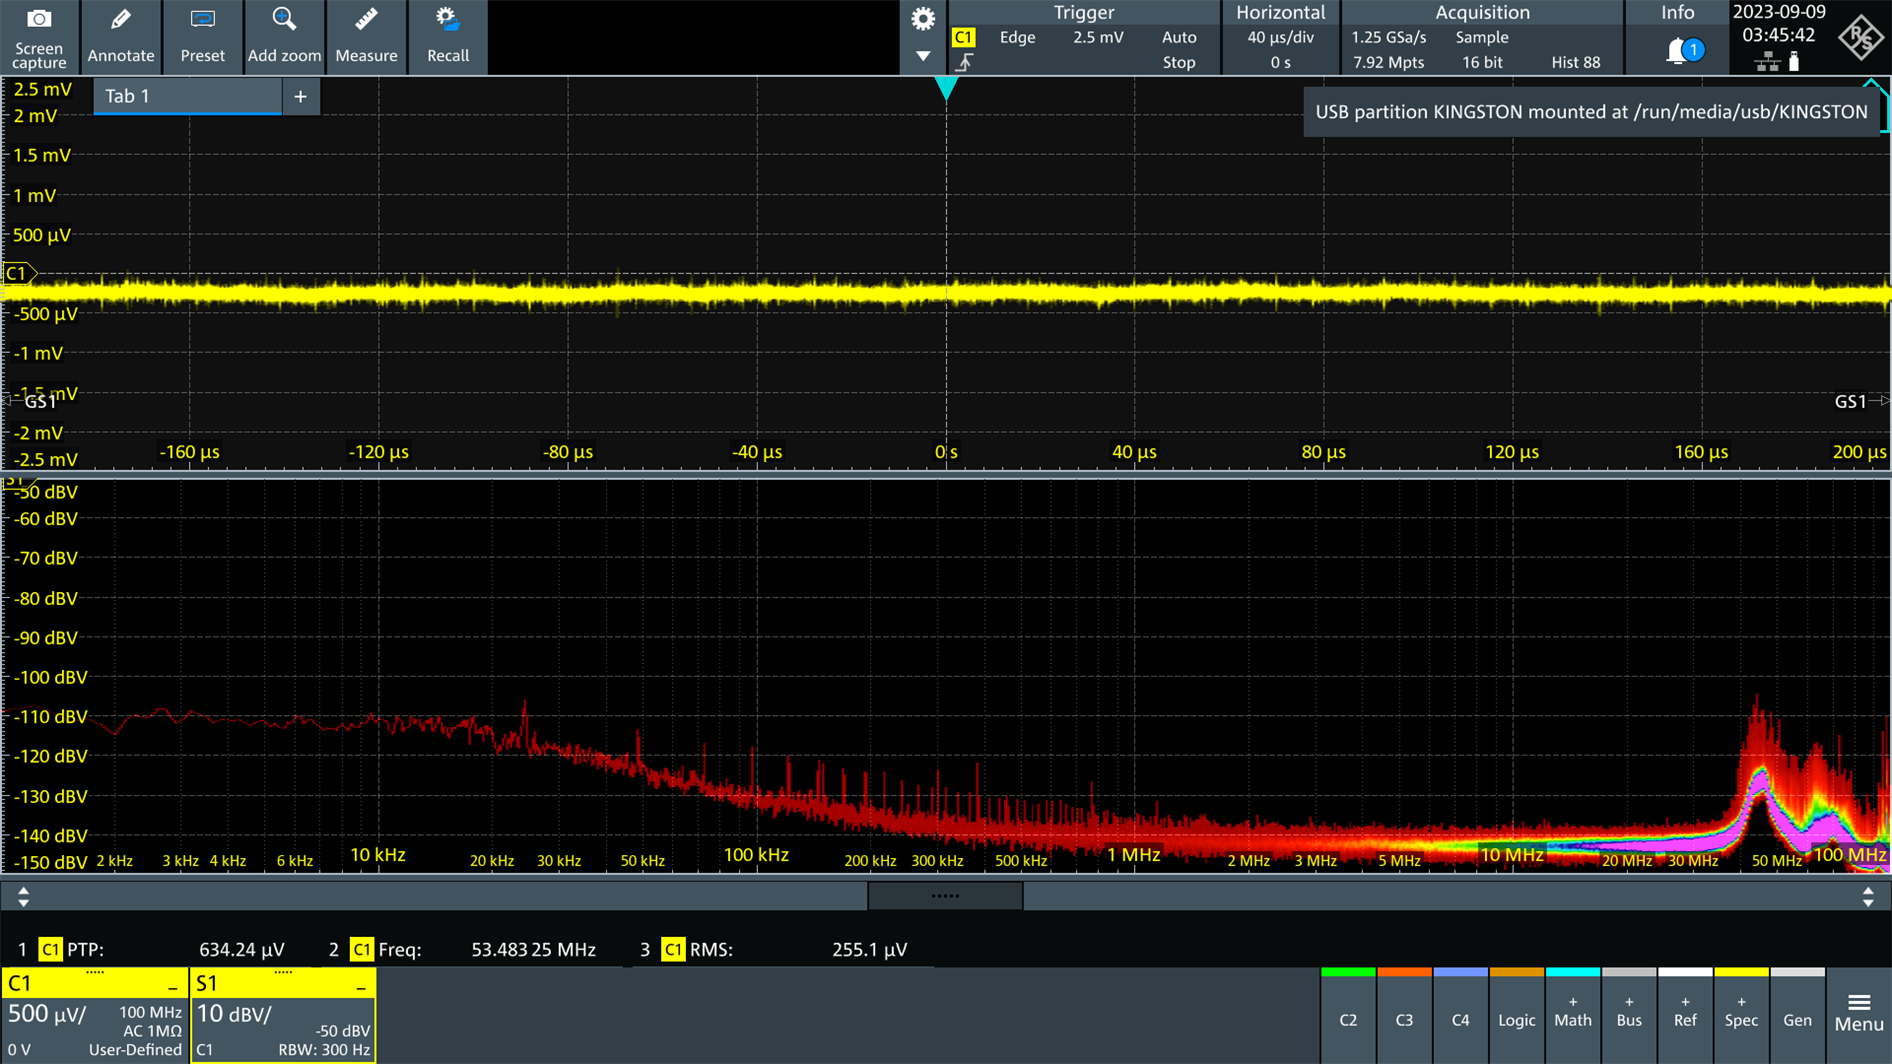The image size is (1892, 1064).
Task: Dismiss the USB KINGSTON mounted notification
Action: coord(1591,112)
